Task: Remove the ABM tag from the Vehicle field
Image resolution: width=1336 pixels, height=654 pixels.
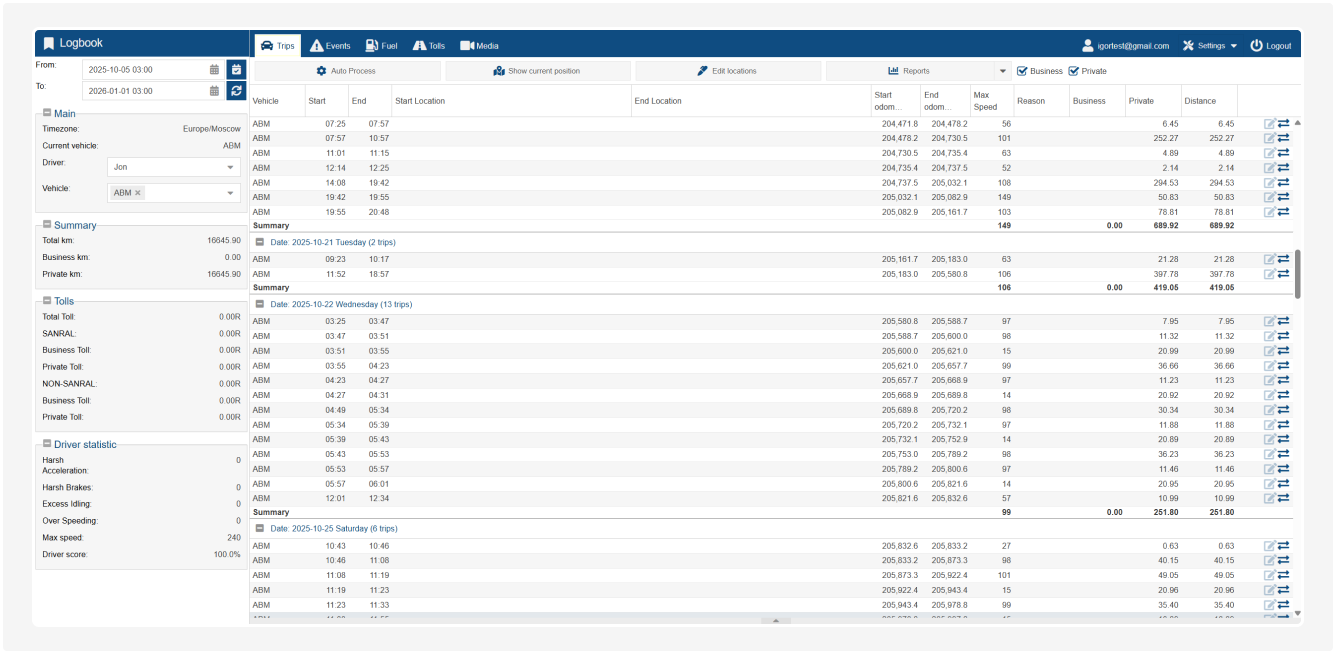Action: point(138,193)
